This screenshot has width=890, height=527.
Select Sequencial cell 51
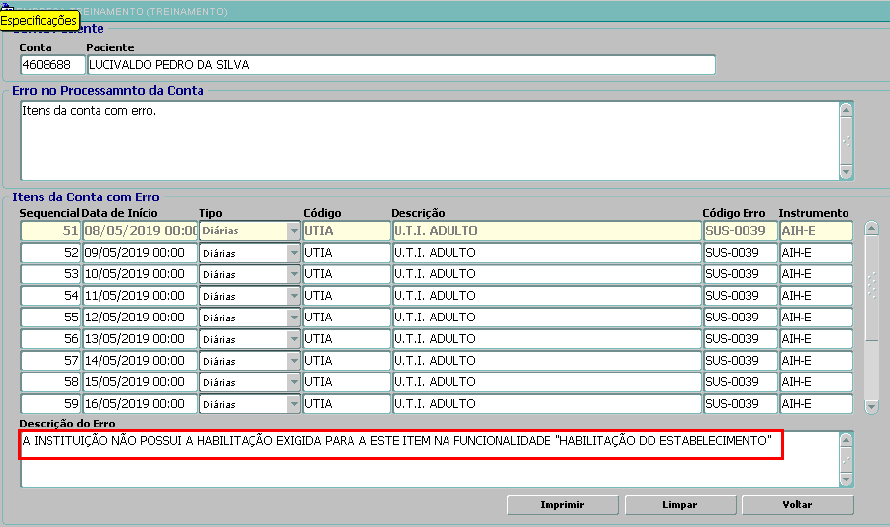51,231
